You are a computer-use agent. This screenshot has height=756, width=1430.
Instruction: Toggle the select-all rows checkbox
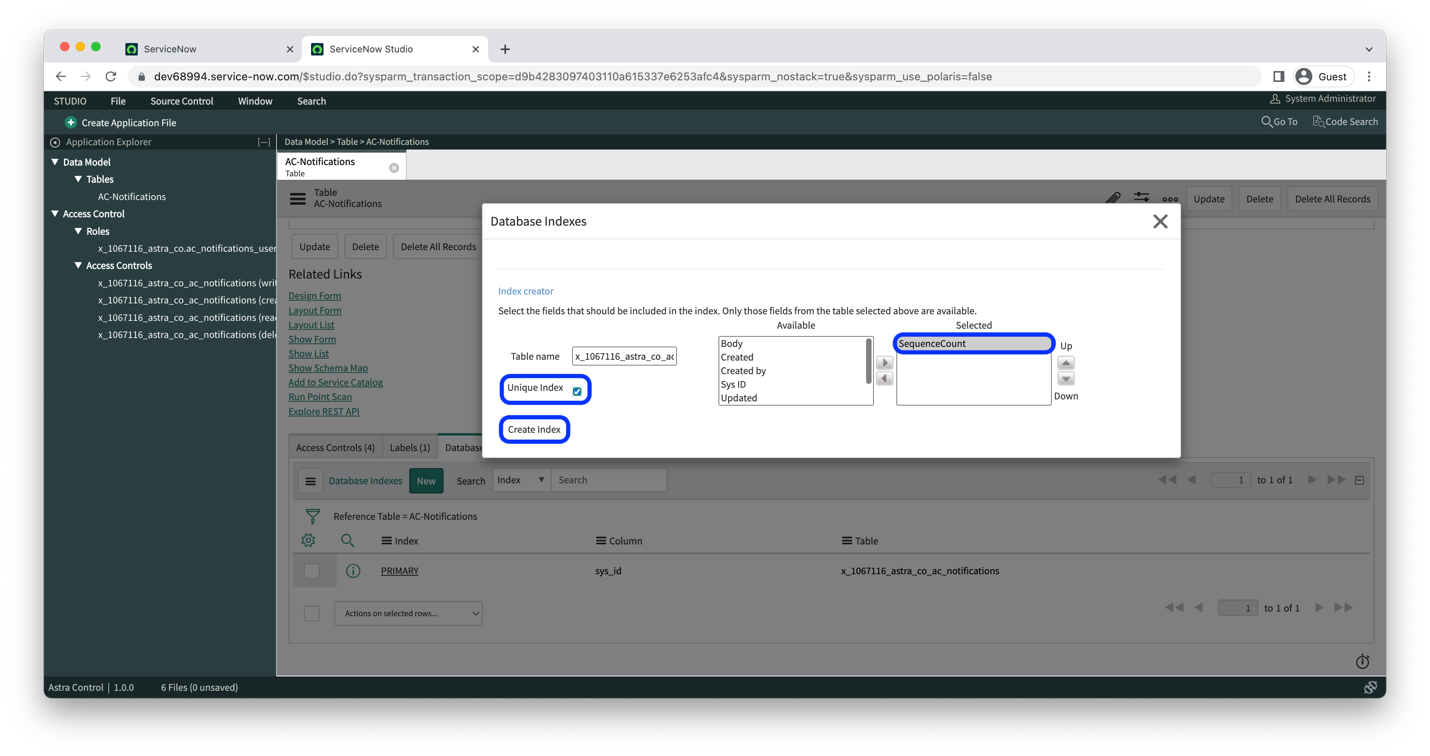click(312, 613)
